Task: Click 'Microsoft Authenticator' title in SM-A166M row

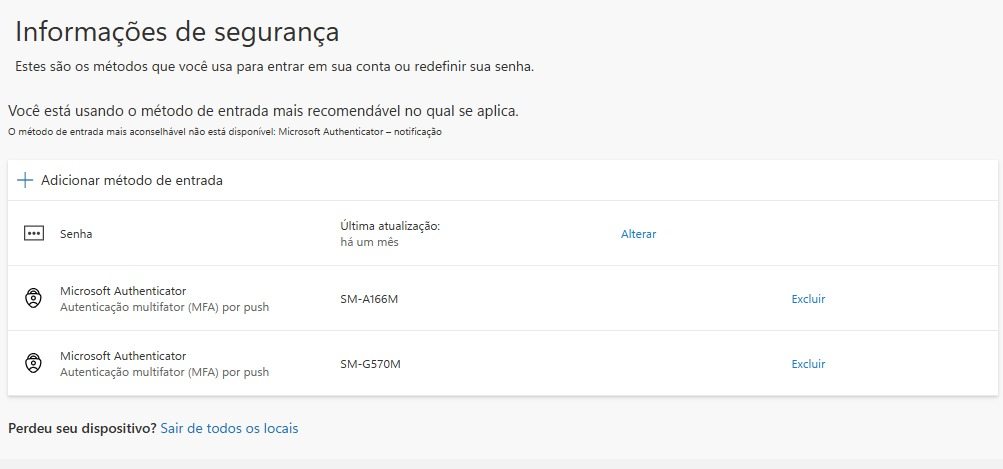Action: pyautogui.click(x=123, y=291)
